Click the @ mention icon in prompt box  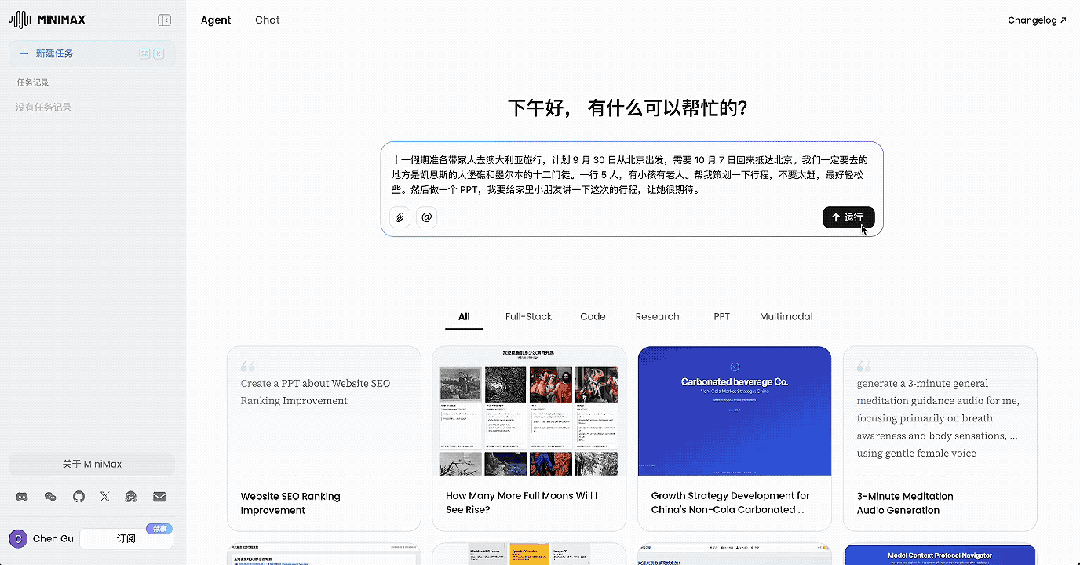(426, 217)
